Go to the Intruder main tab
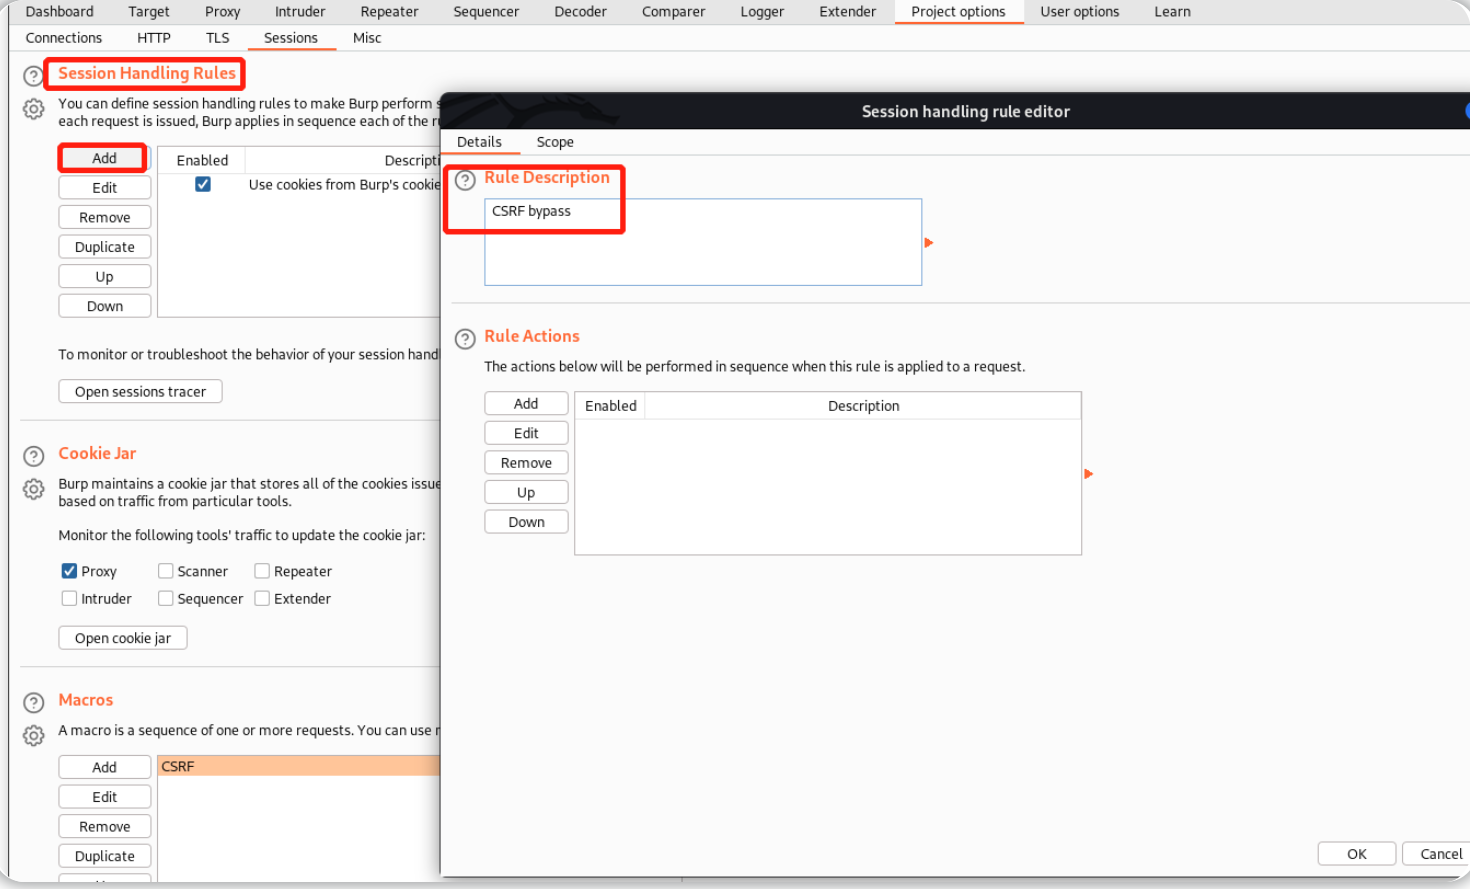1470x889 pixels. click(x=300, y=12)
